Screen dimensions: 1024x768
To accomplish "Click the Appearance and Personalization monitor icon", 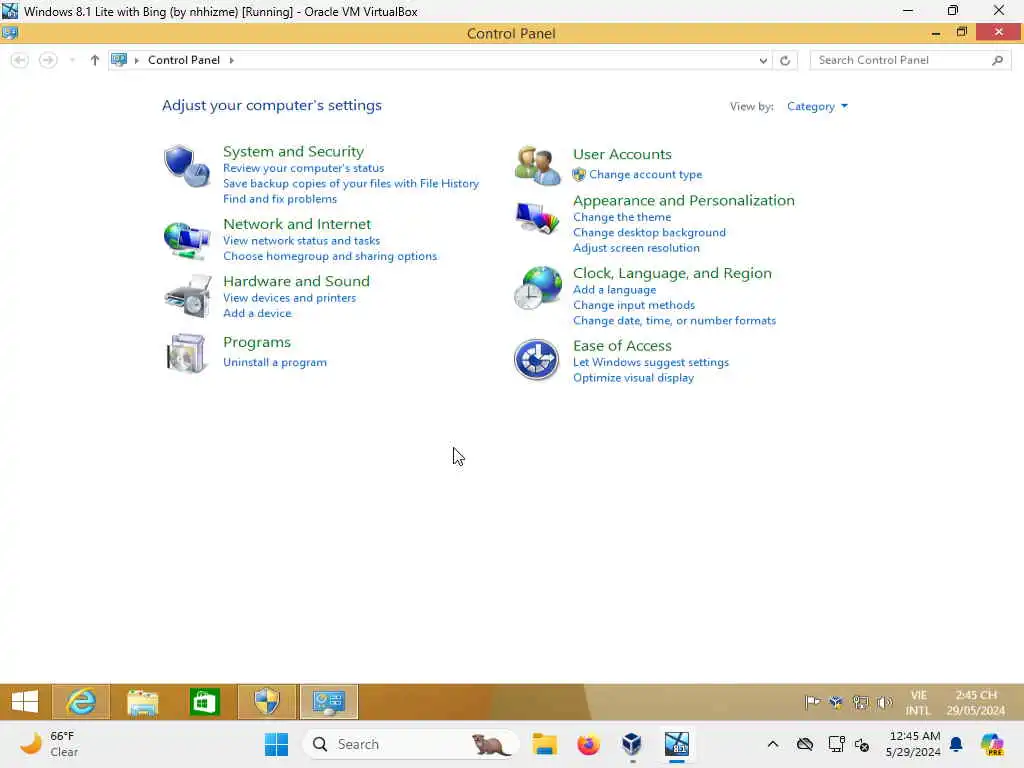I will (x=537, y=218).
